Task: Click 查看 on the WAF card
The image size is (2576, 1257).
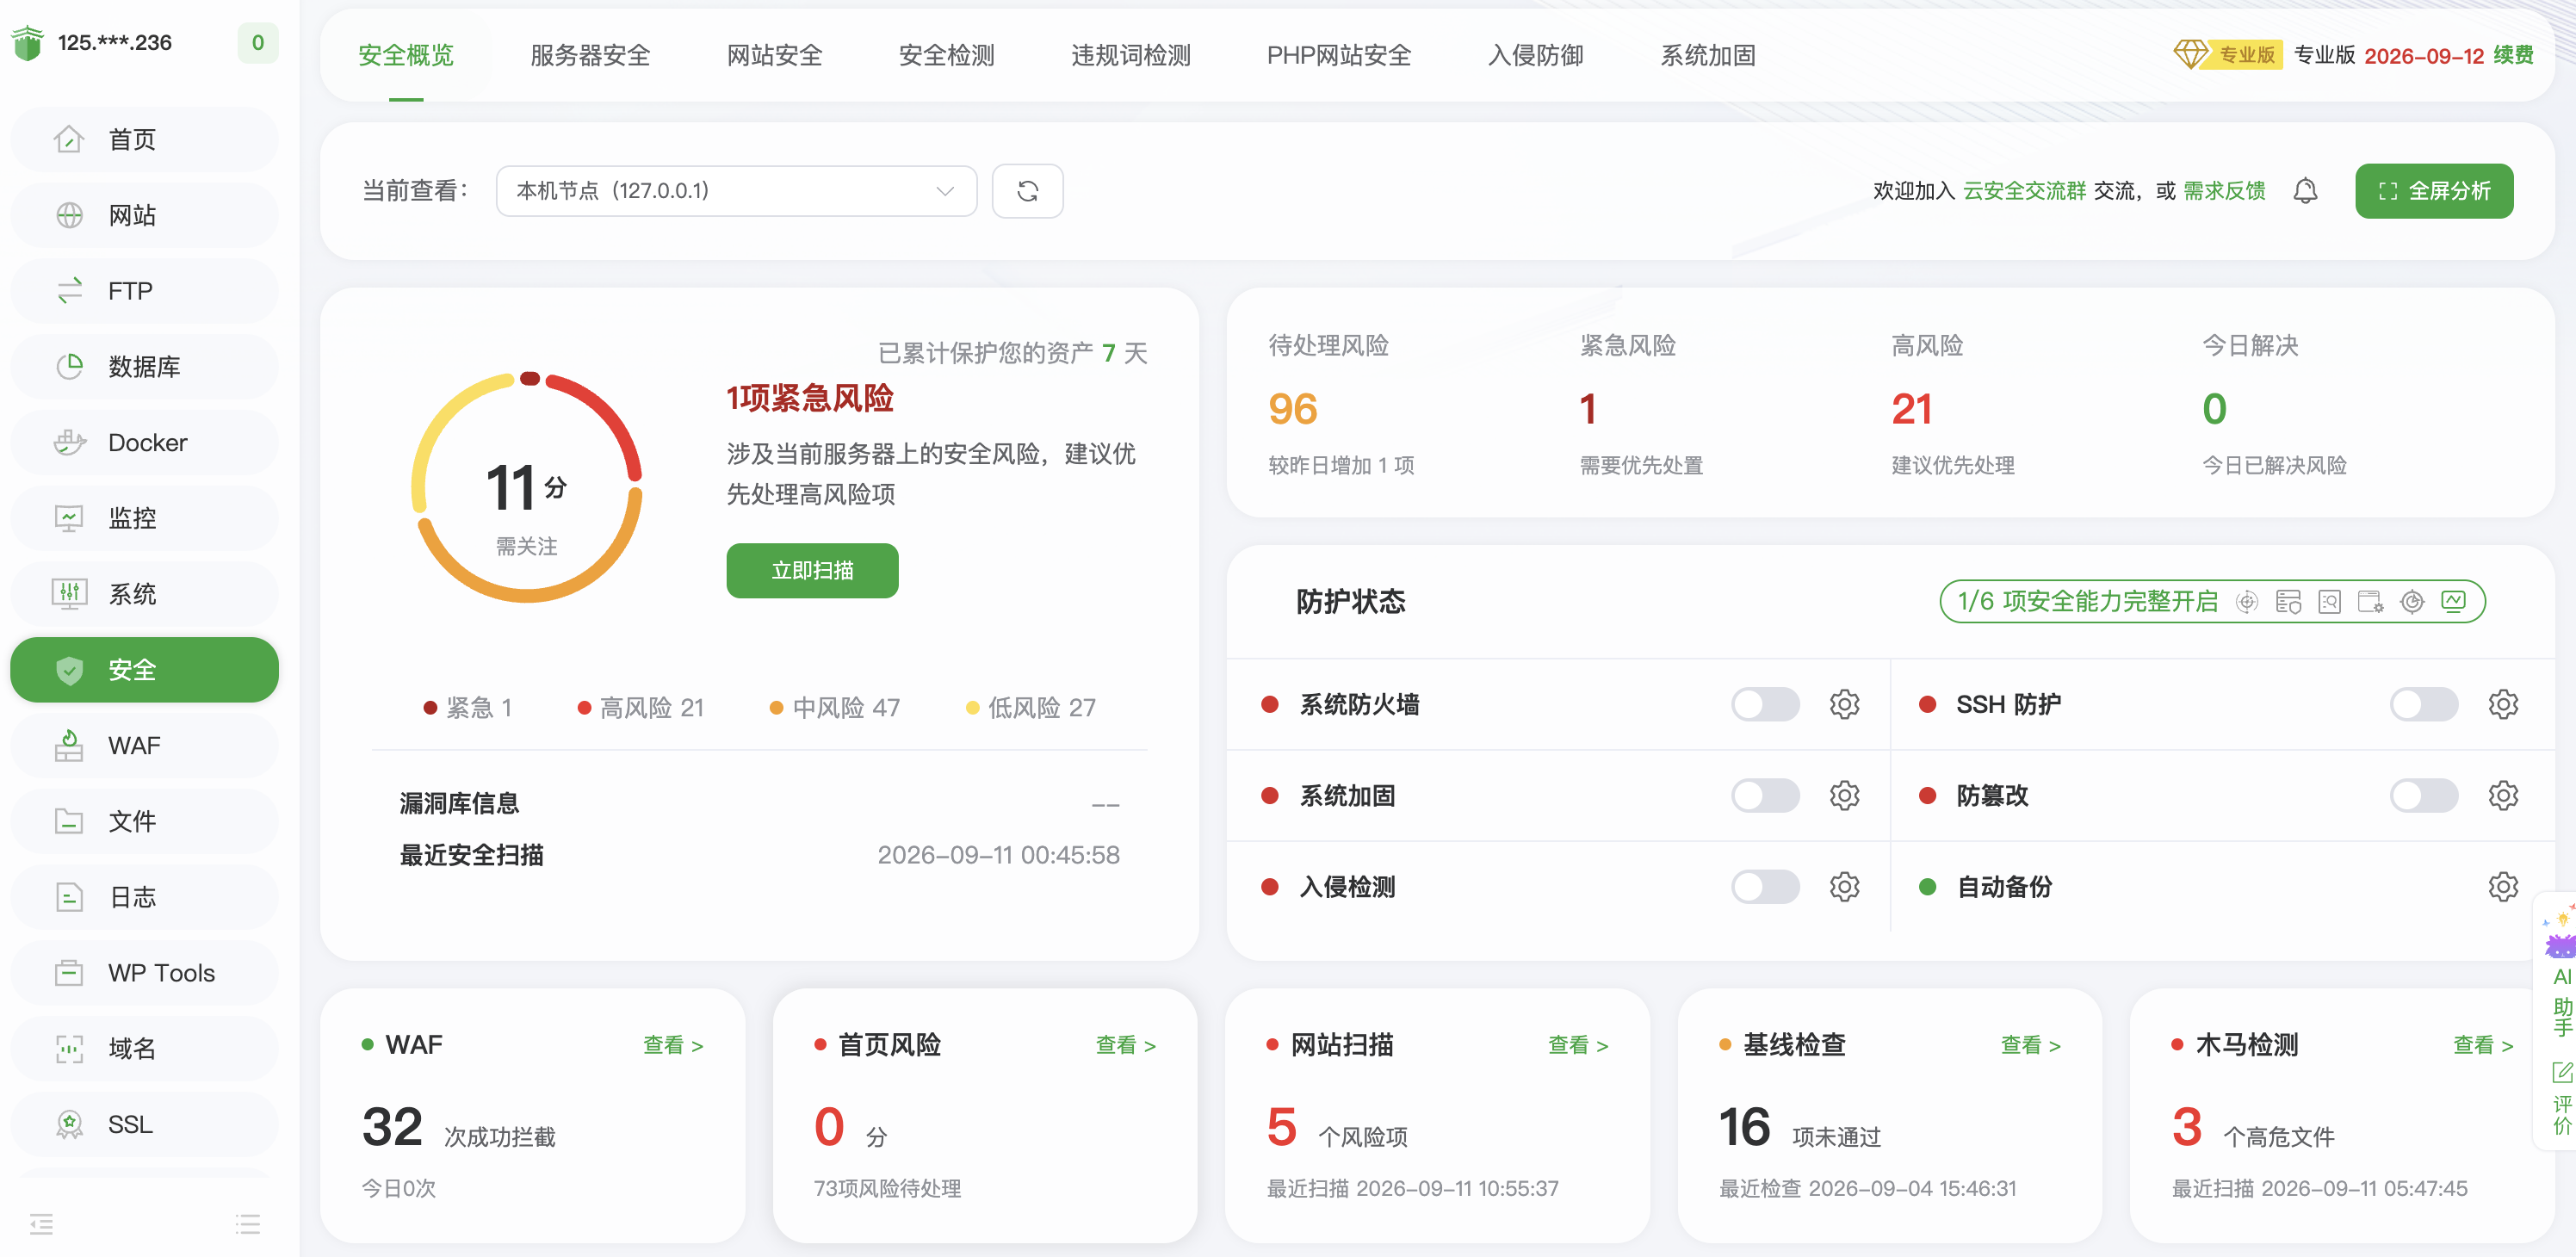Action: coord(673,1044)
